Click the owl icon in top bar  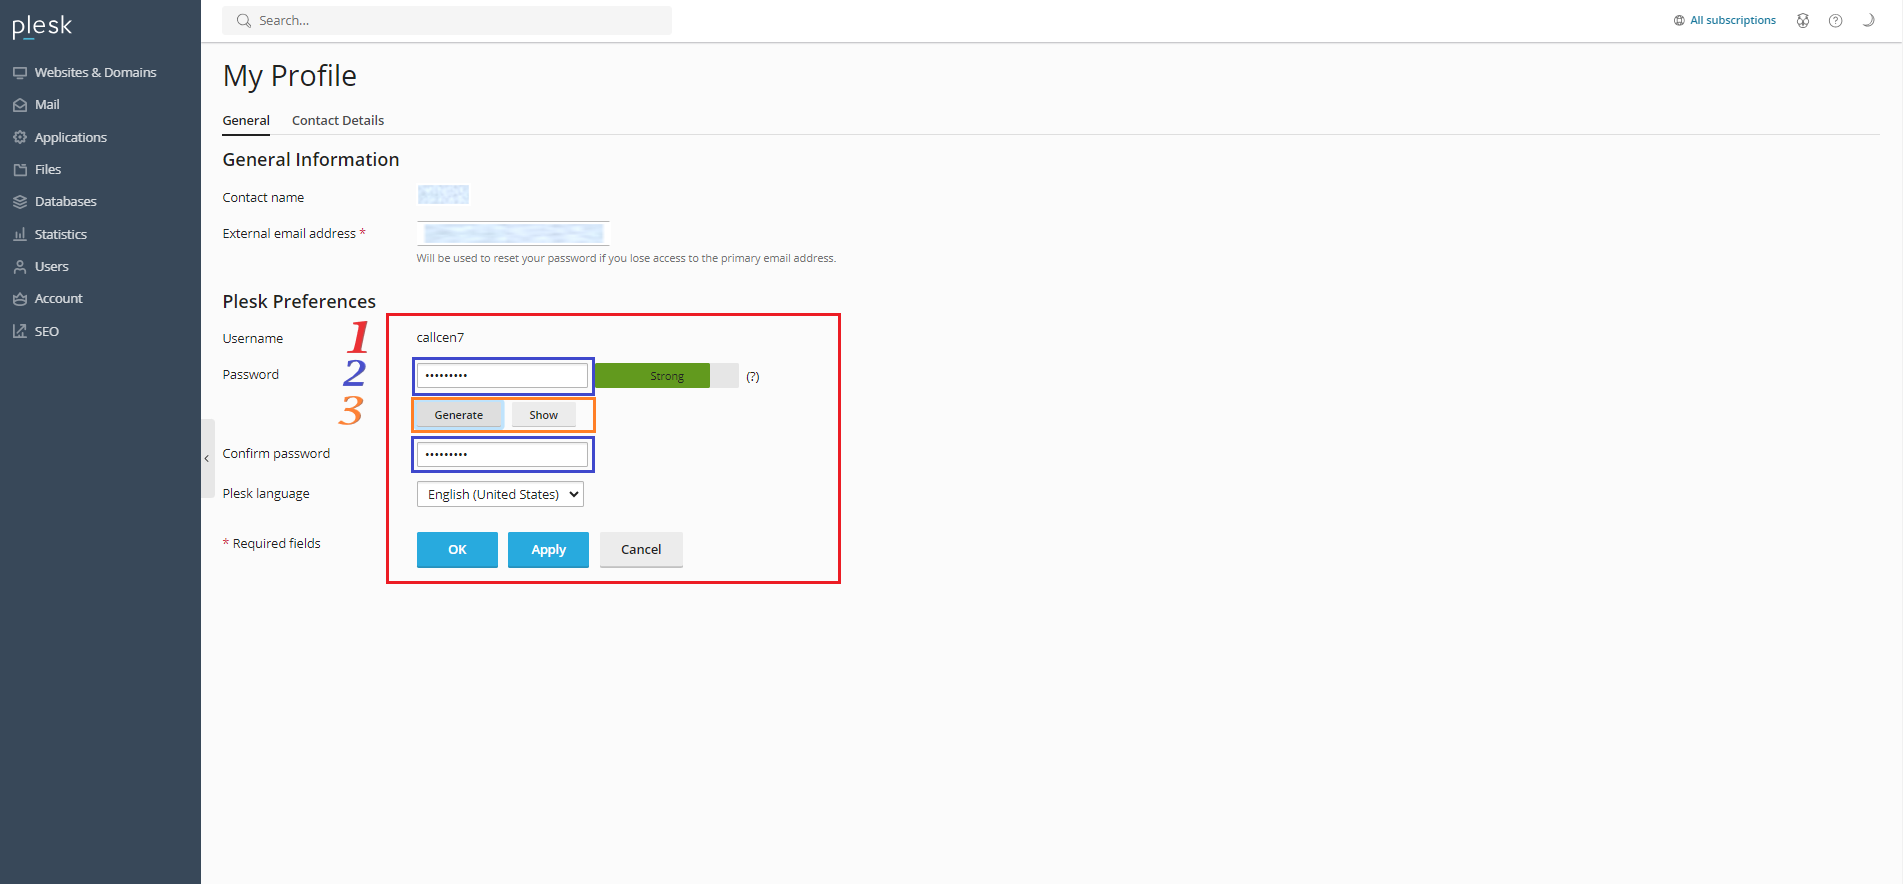point(1803,21)
